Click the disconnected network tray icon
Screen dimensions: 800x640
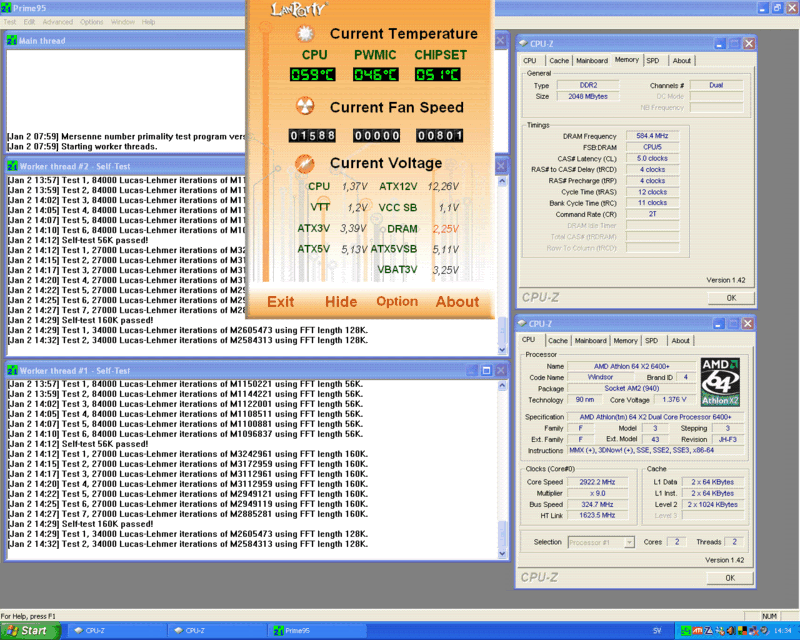[754, 631]
